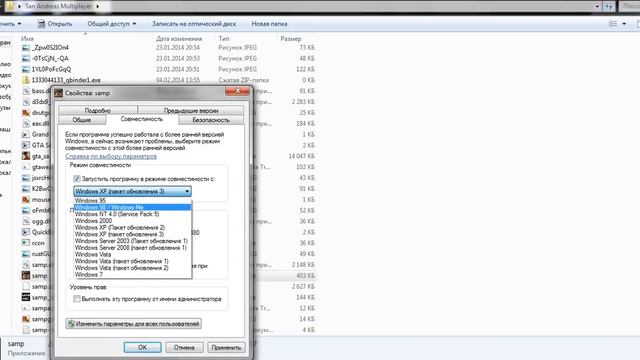Click the 1YL0PoFcGqQ picture icon
Viewport: 640px width, 360px height.
tap(26, 69)
